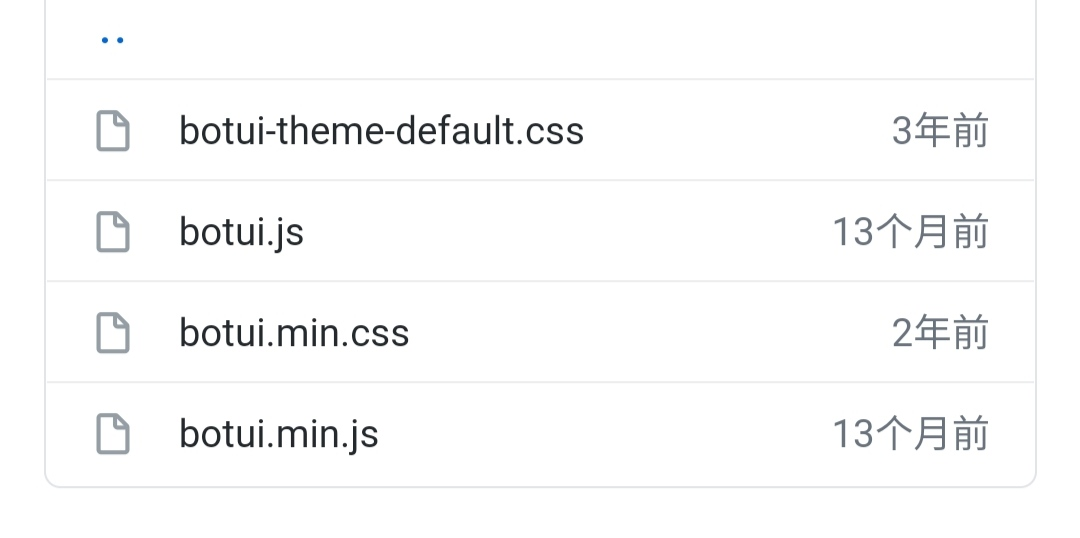This screenshot has height=538, width=1080.
Task: Click the file icon beside botui-theme-default.css
Action: tap(113, 131)
